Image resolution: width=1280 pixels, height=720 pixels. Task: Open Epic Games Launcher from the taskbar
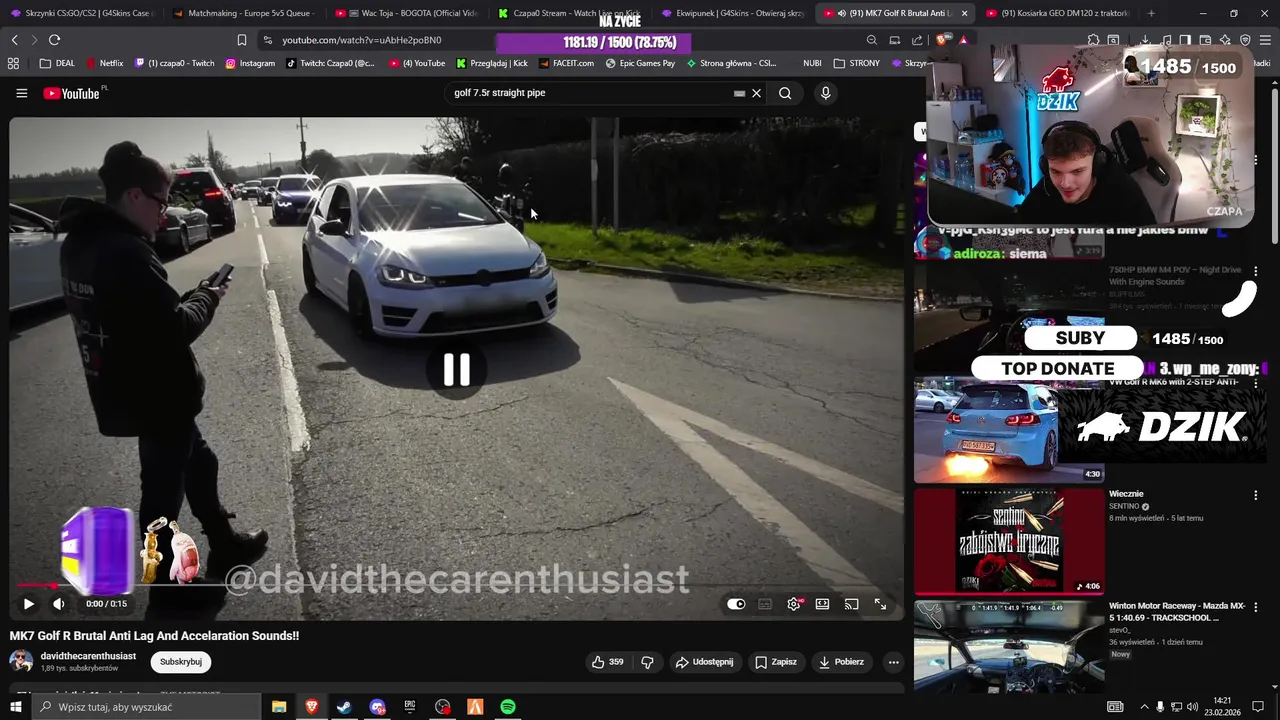[x=410, y=707]
